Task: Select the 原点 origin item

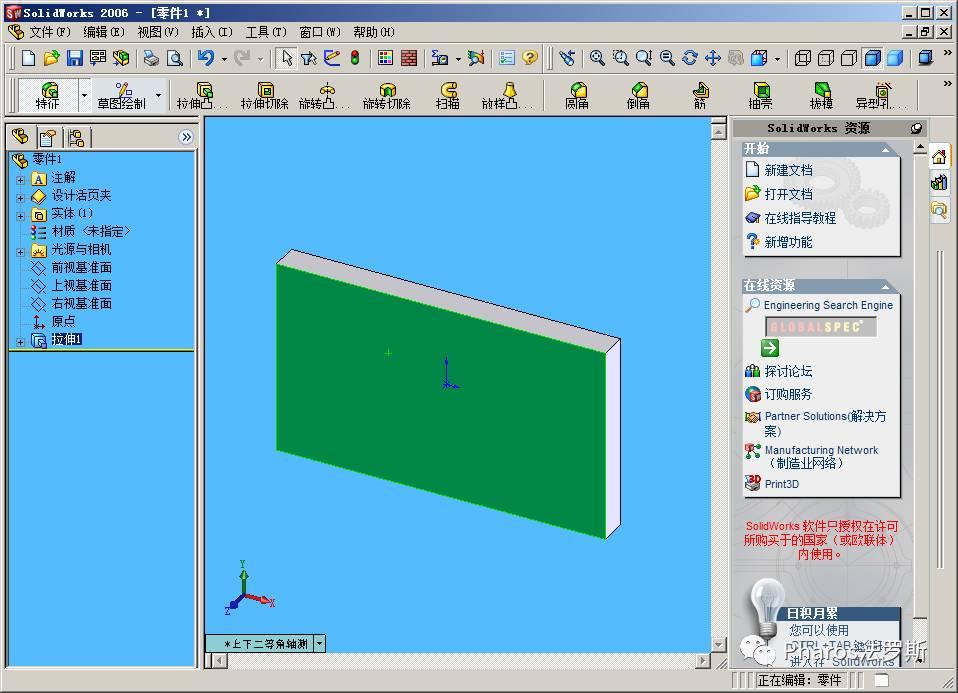Action: coord(64,321)
